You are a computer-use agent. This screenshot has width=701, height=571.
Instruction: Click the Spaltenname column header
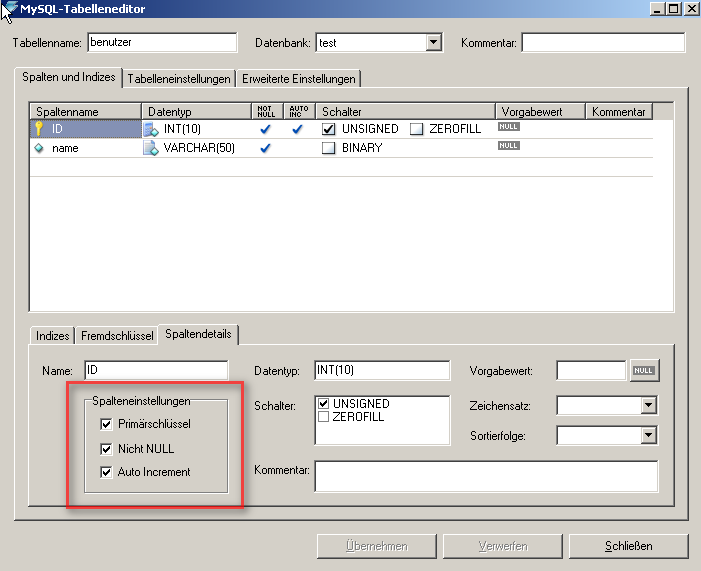click(85, 111)
